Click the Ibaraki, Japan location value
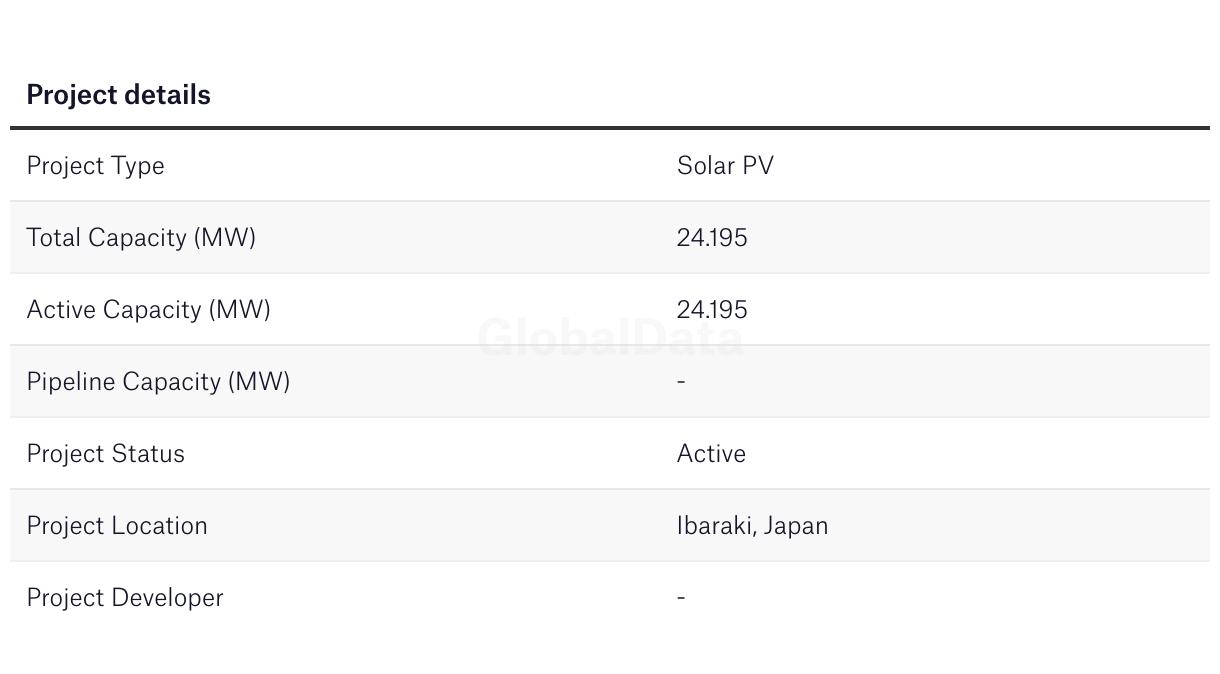1220x674 pixels. click(752, 526)
